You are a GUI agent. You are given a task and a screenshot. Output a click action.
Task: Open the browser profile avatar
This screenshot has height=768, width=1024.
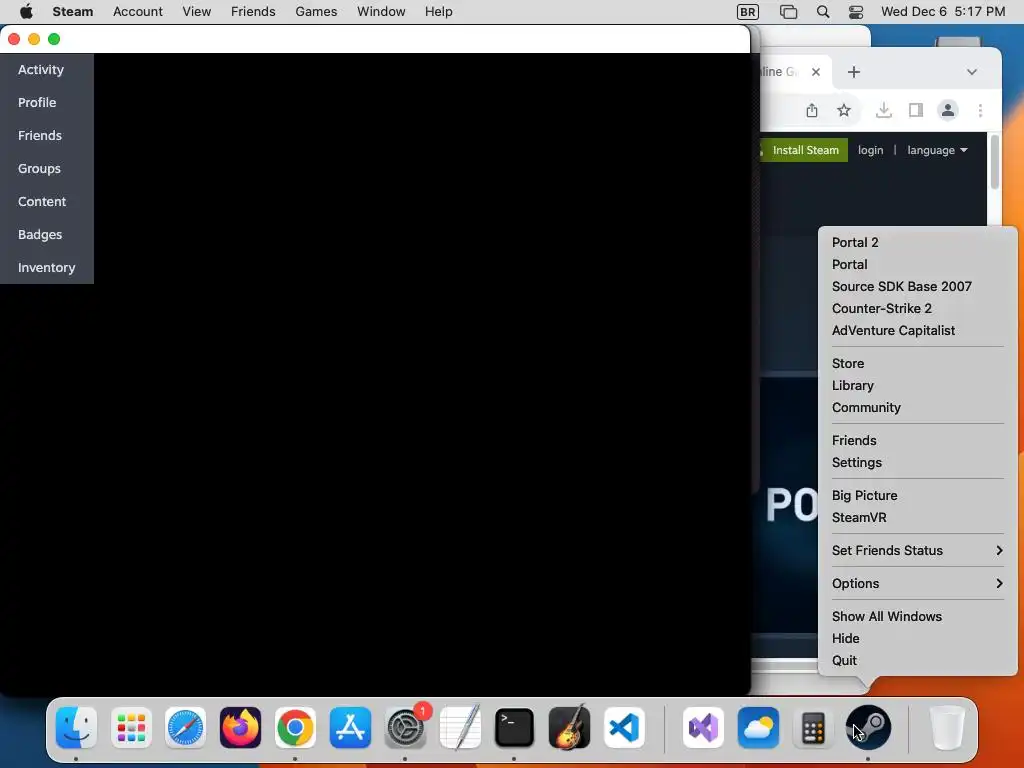pyautogui.click(x=948, y=110)
